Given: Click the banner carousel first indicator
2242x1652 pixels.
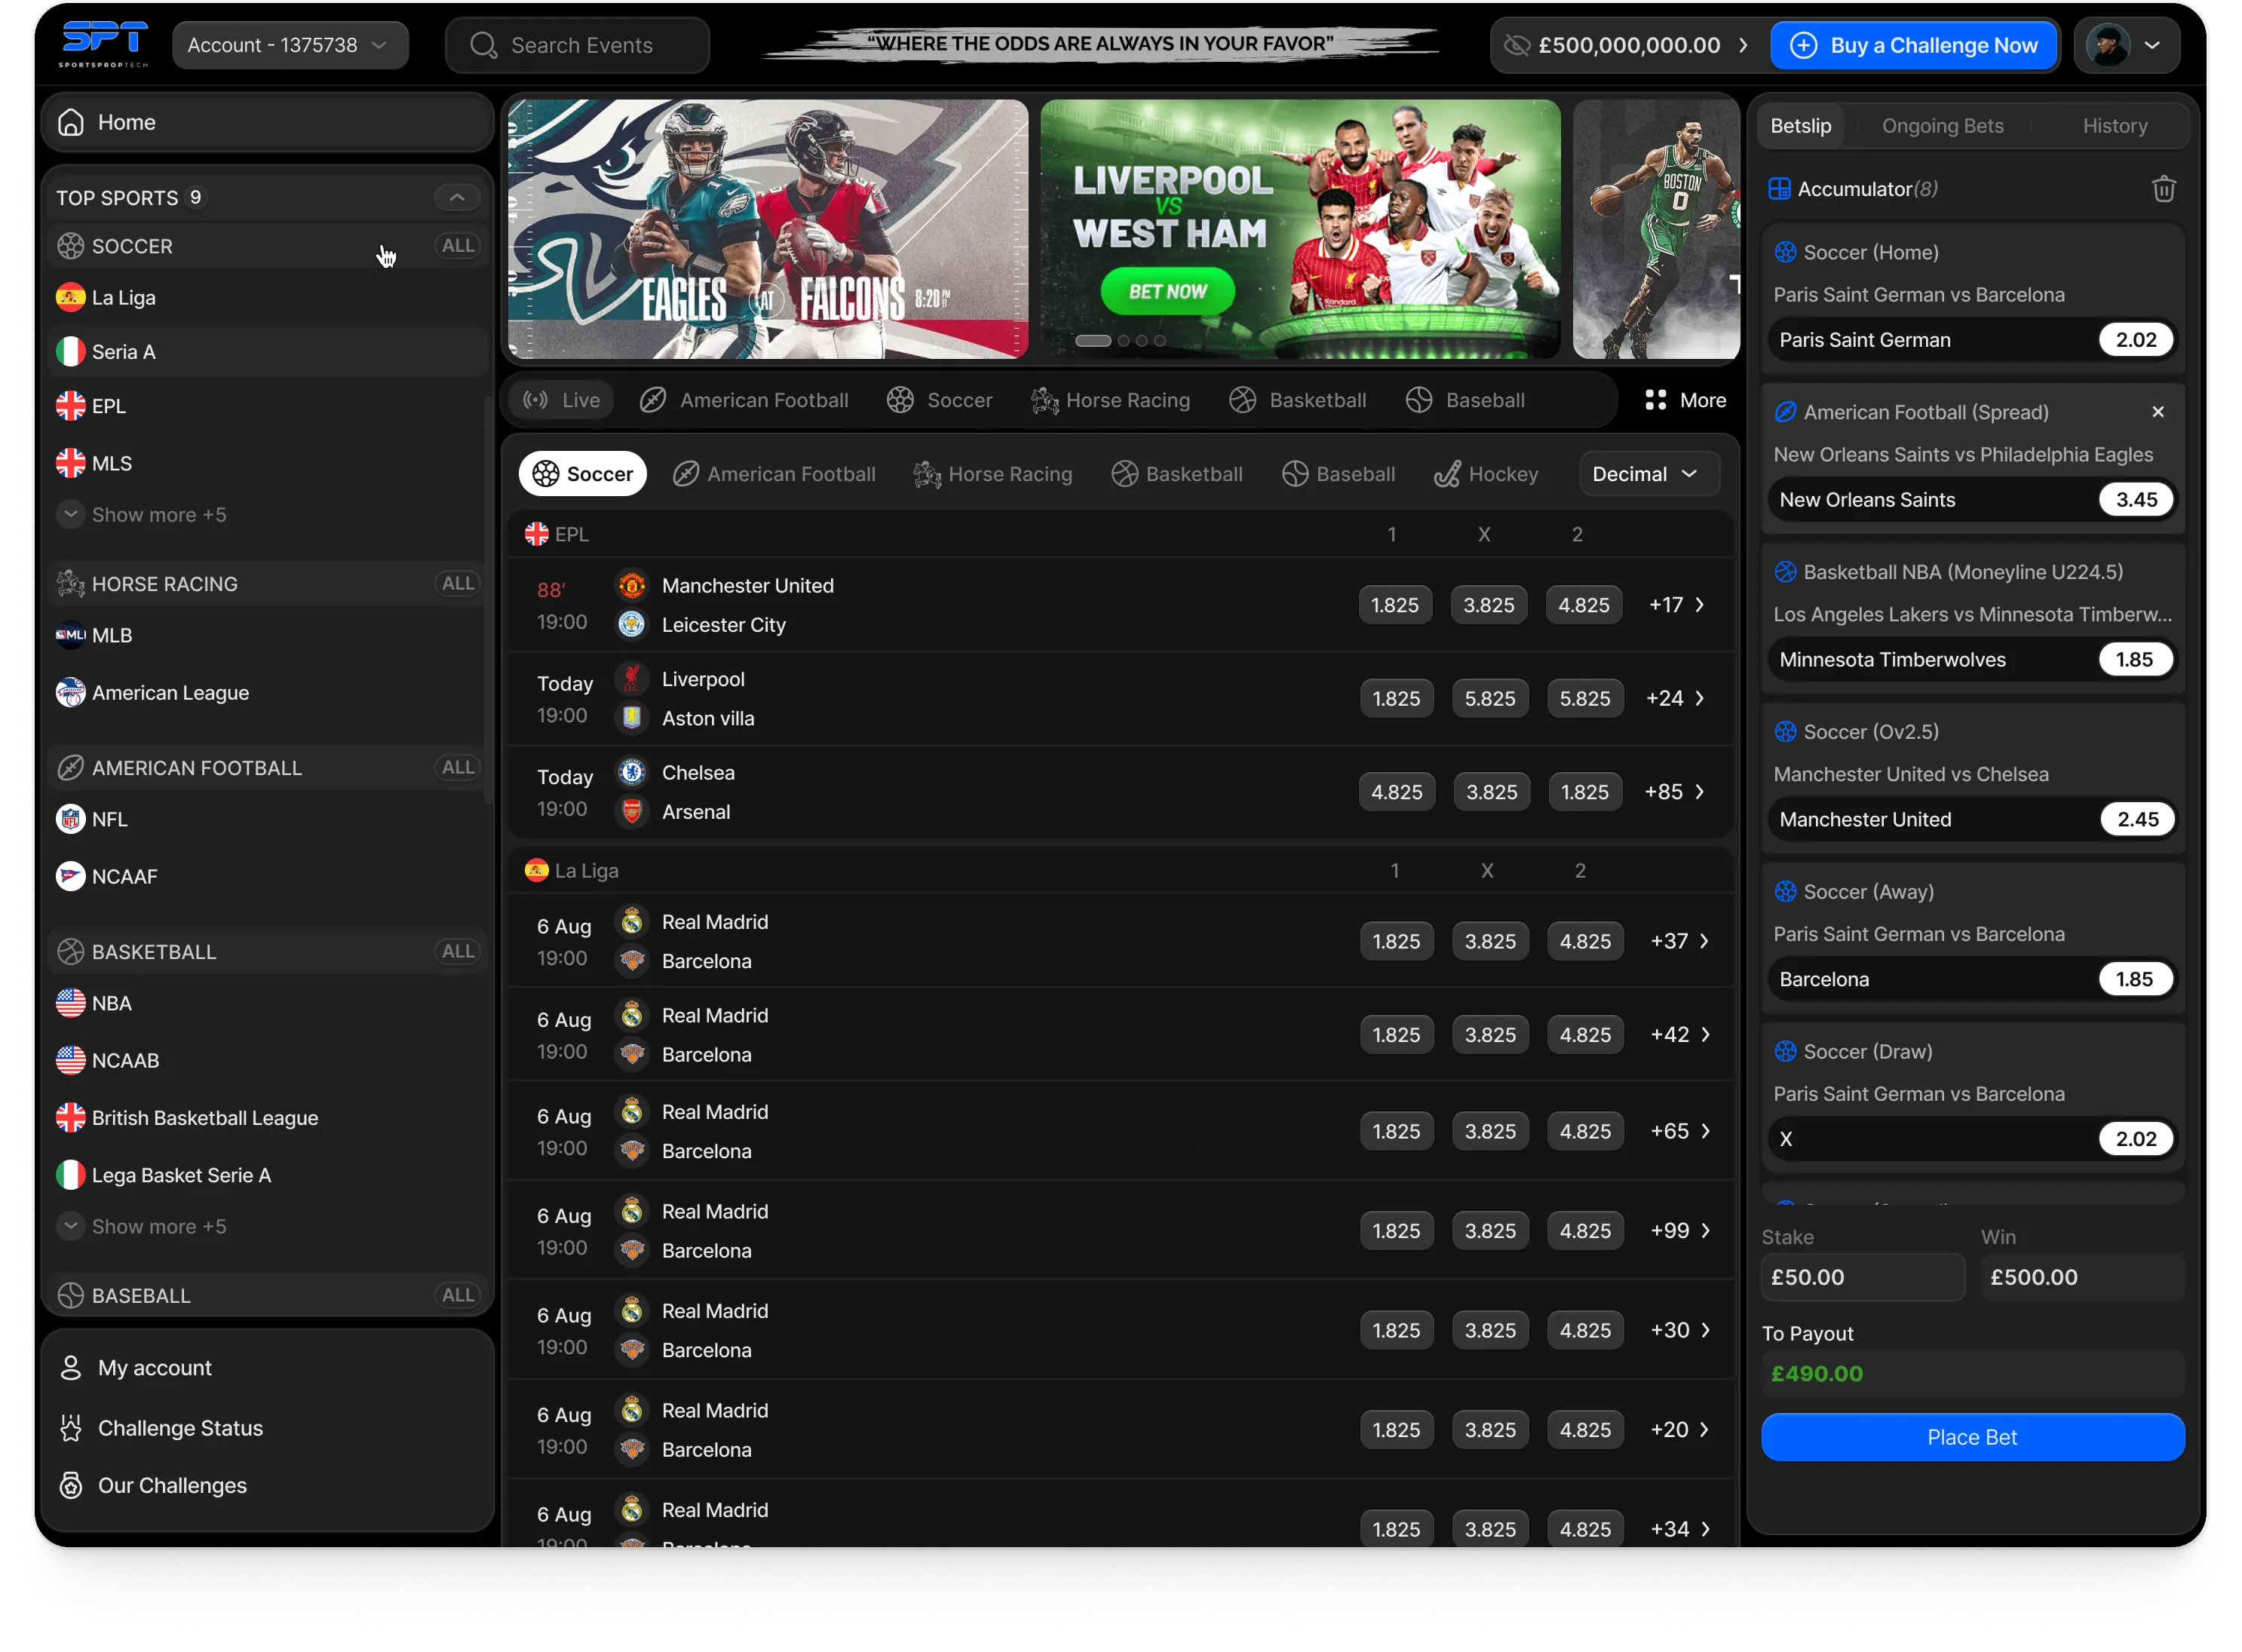Looking at the screenshot, I should 1092,341.
